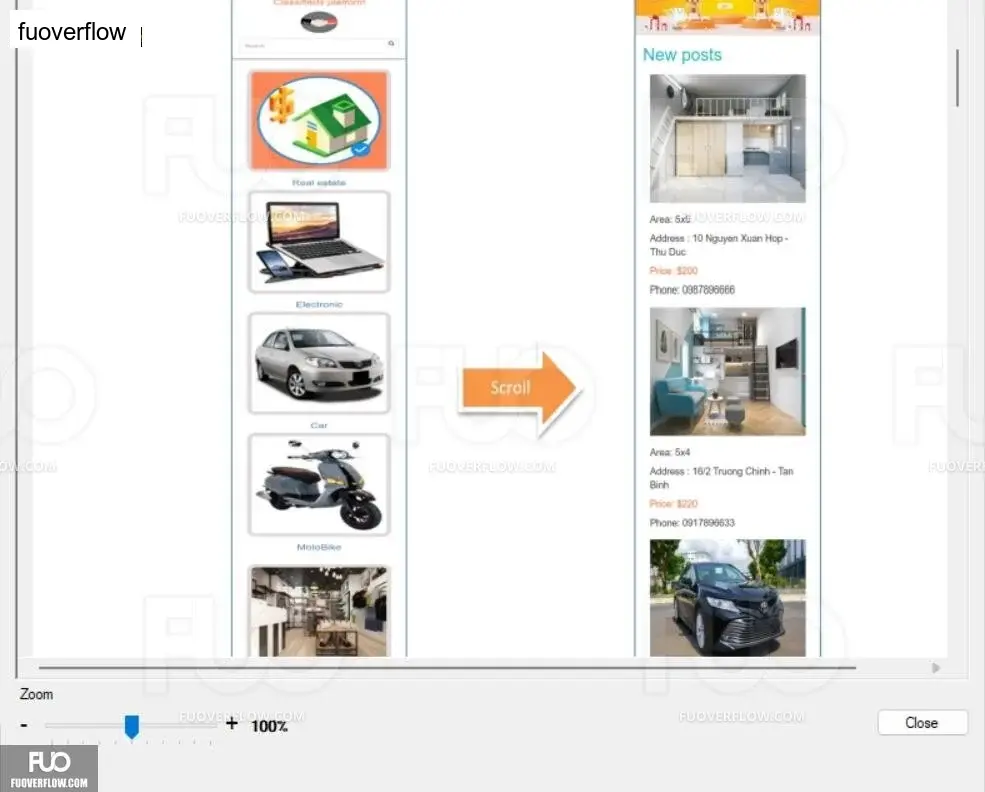Screen dimensions: 985x792
Task: Click the 'Car' category label
Action: [319, 426]
